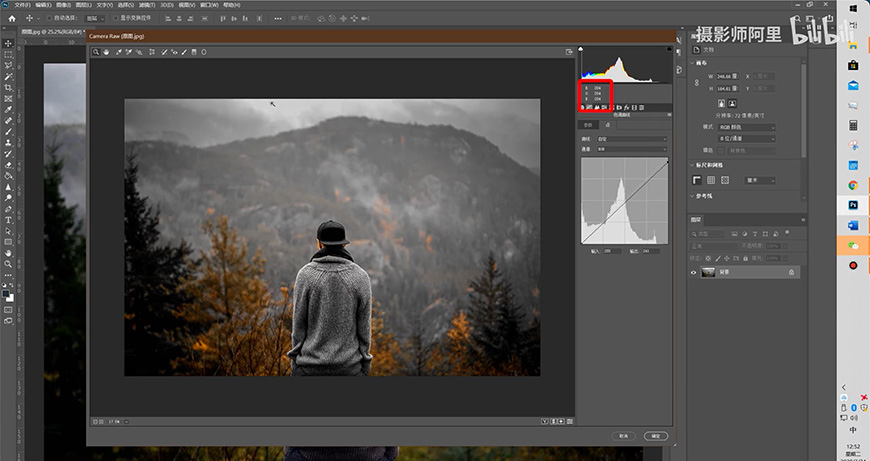The image size is (870, 461).
Task: Select the Hand tool in Photoshop toolbar
Action: [x=8, y=253]
